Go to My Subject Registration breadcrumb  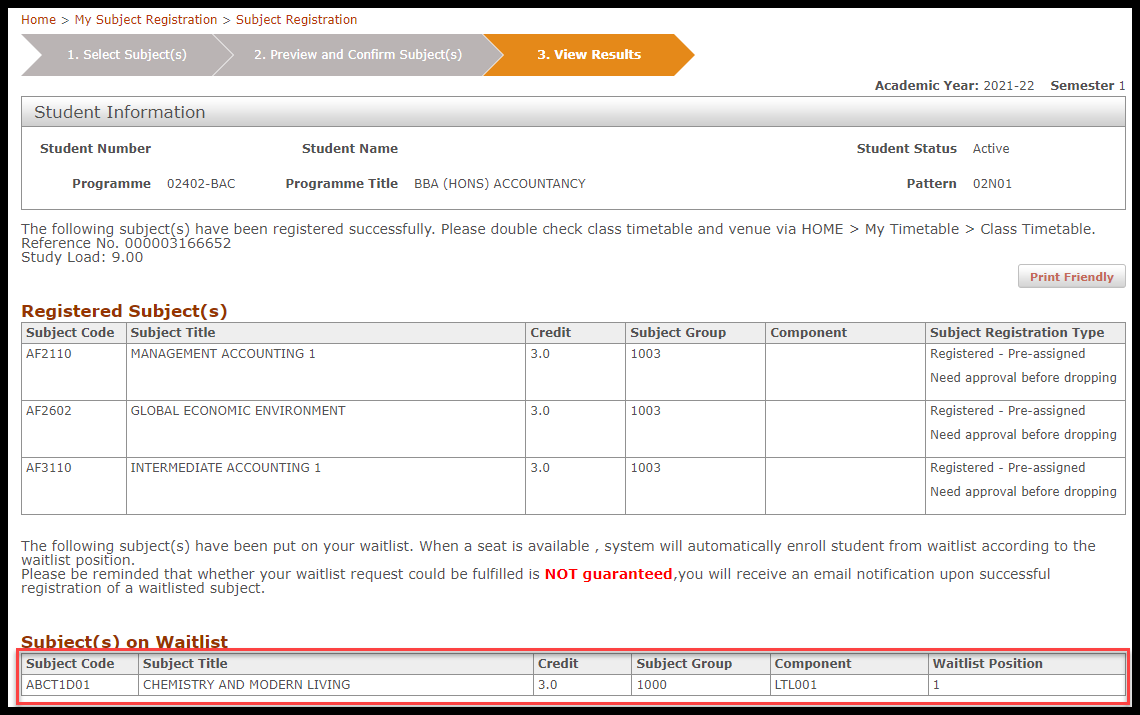(x=145, y=20)
